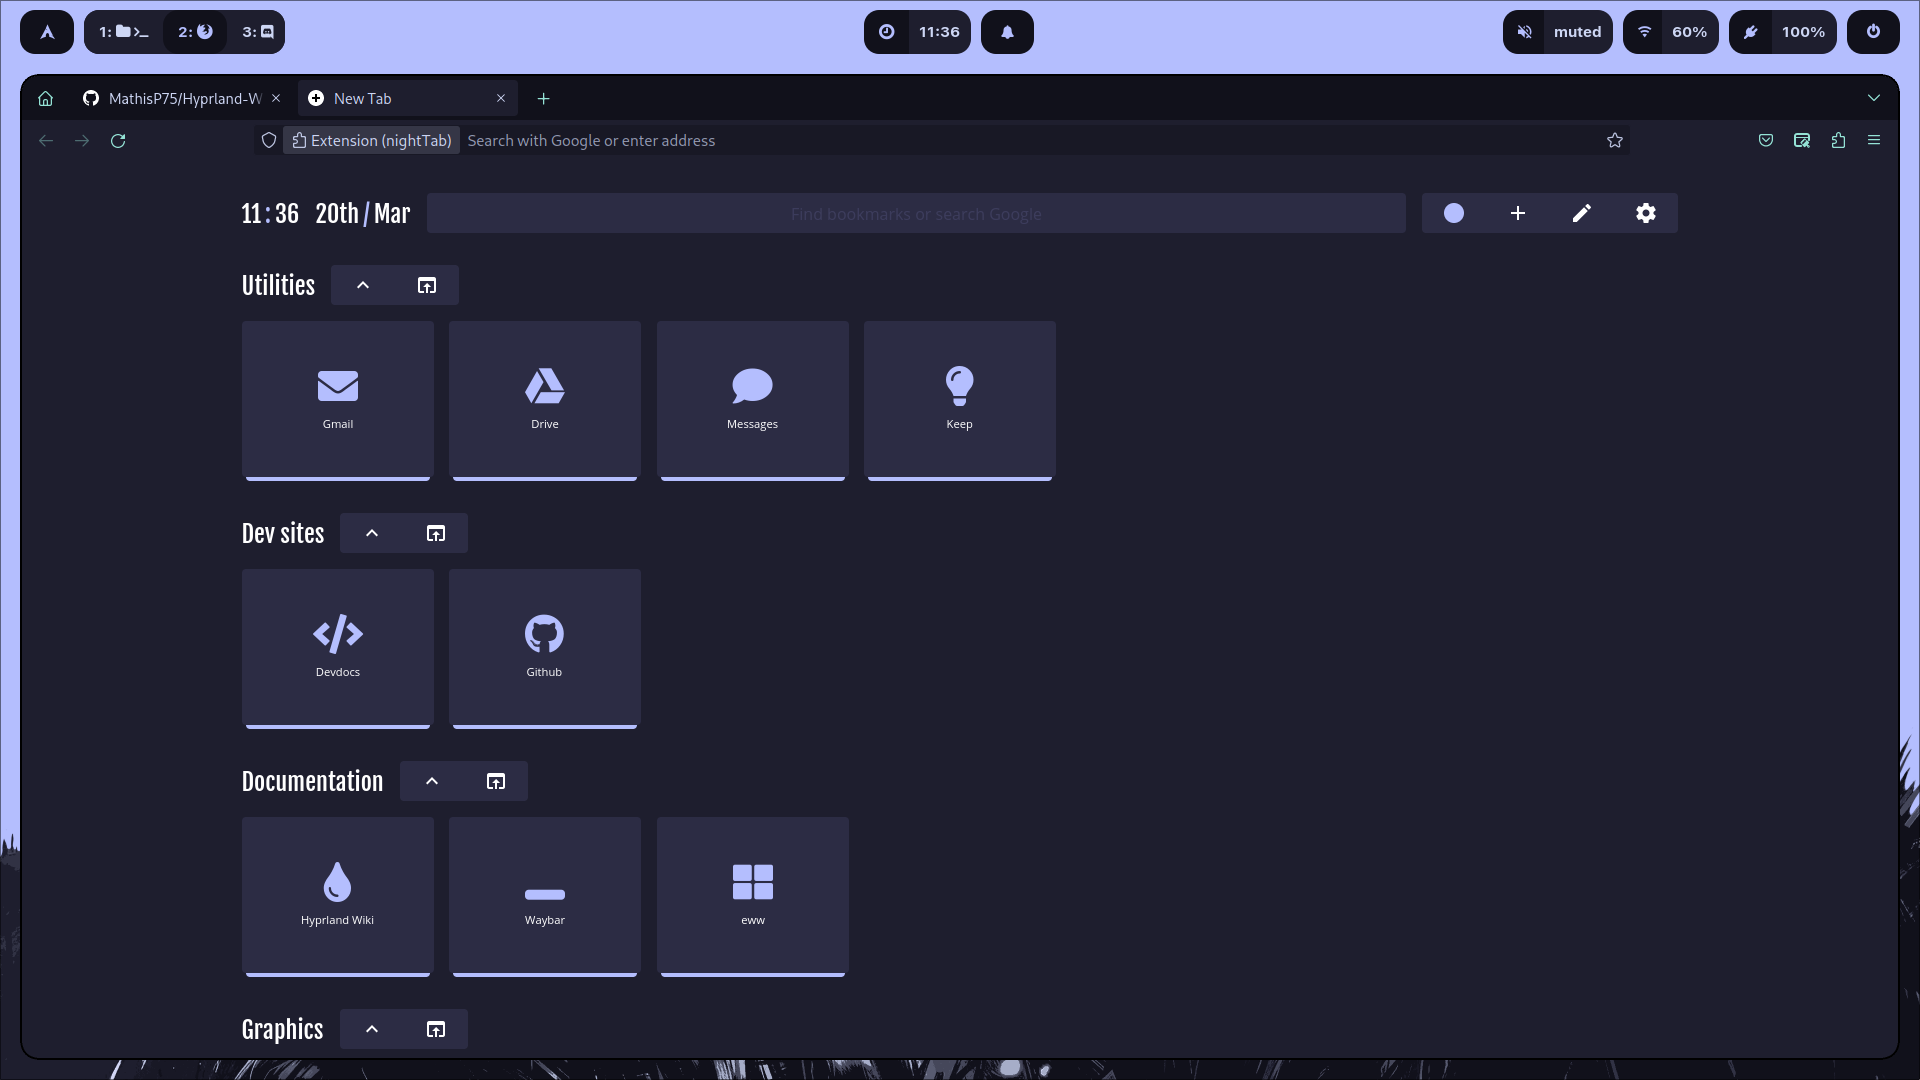Open the Gmail bookmark tile

[x=338, y=399]
